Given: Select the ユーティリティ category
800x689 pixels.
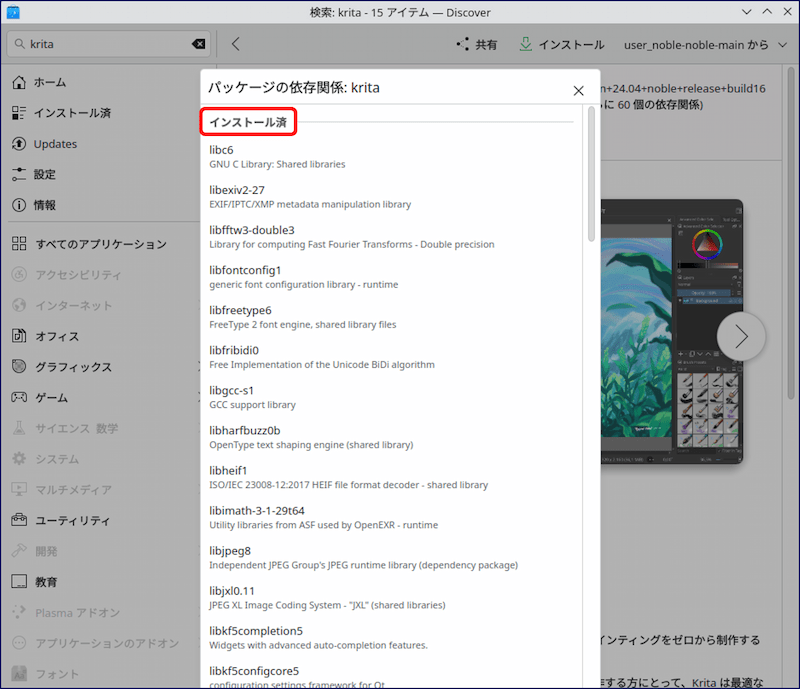Looking at the screenshot, I should [x=73, y=521].
